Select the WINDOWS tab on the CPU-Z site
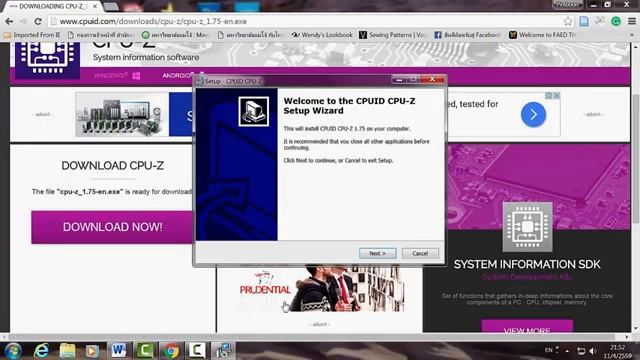Screen dimensions: 640x360 pos(117,76)
